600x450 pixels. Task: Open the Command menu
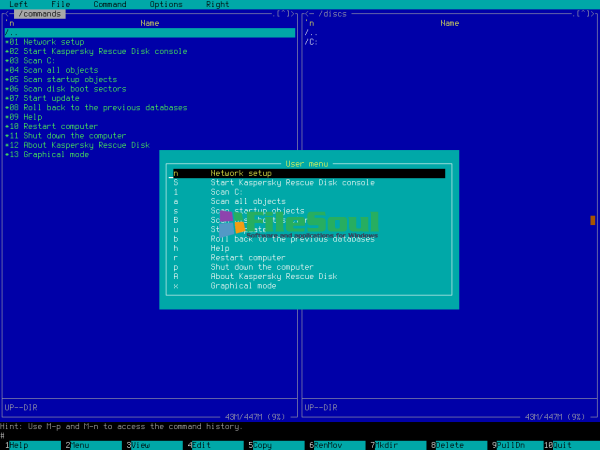coord(109,5)
